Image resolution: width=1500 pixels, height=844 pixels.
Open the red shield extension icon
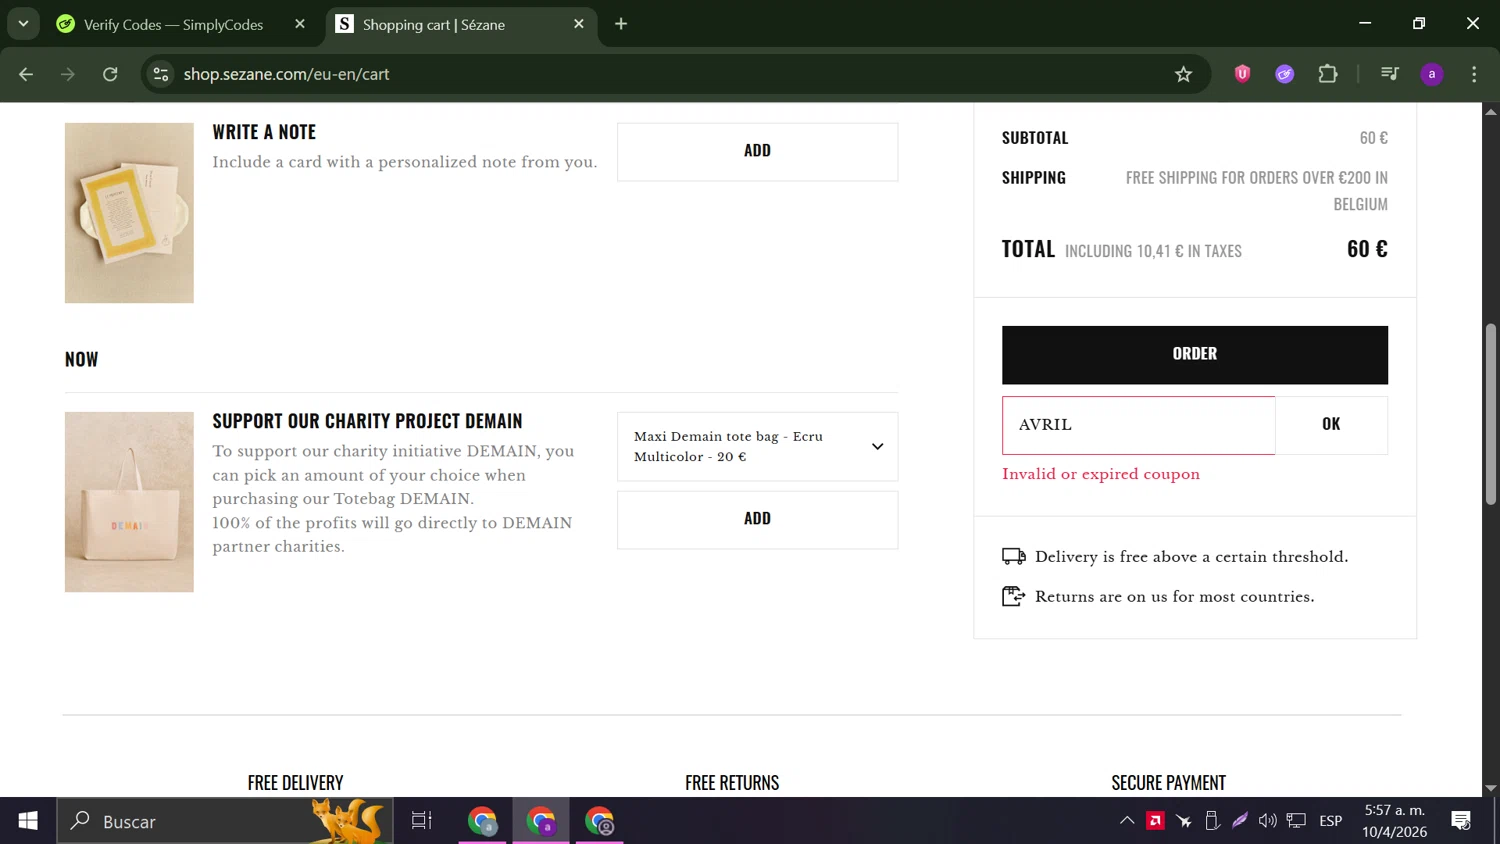coord(1242,73)
